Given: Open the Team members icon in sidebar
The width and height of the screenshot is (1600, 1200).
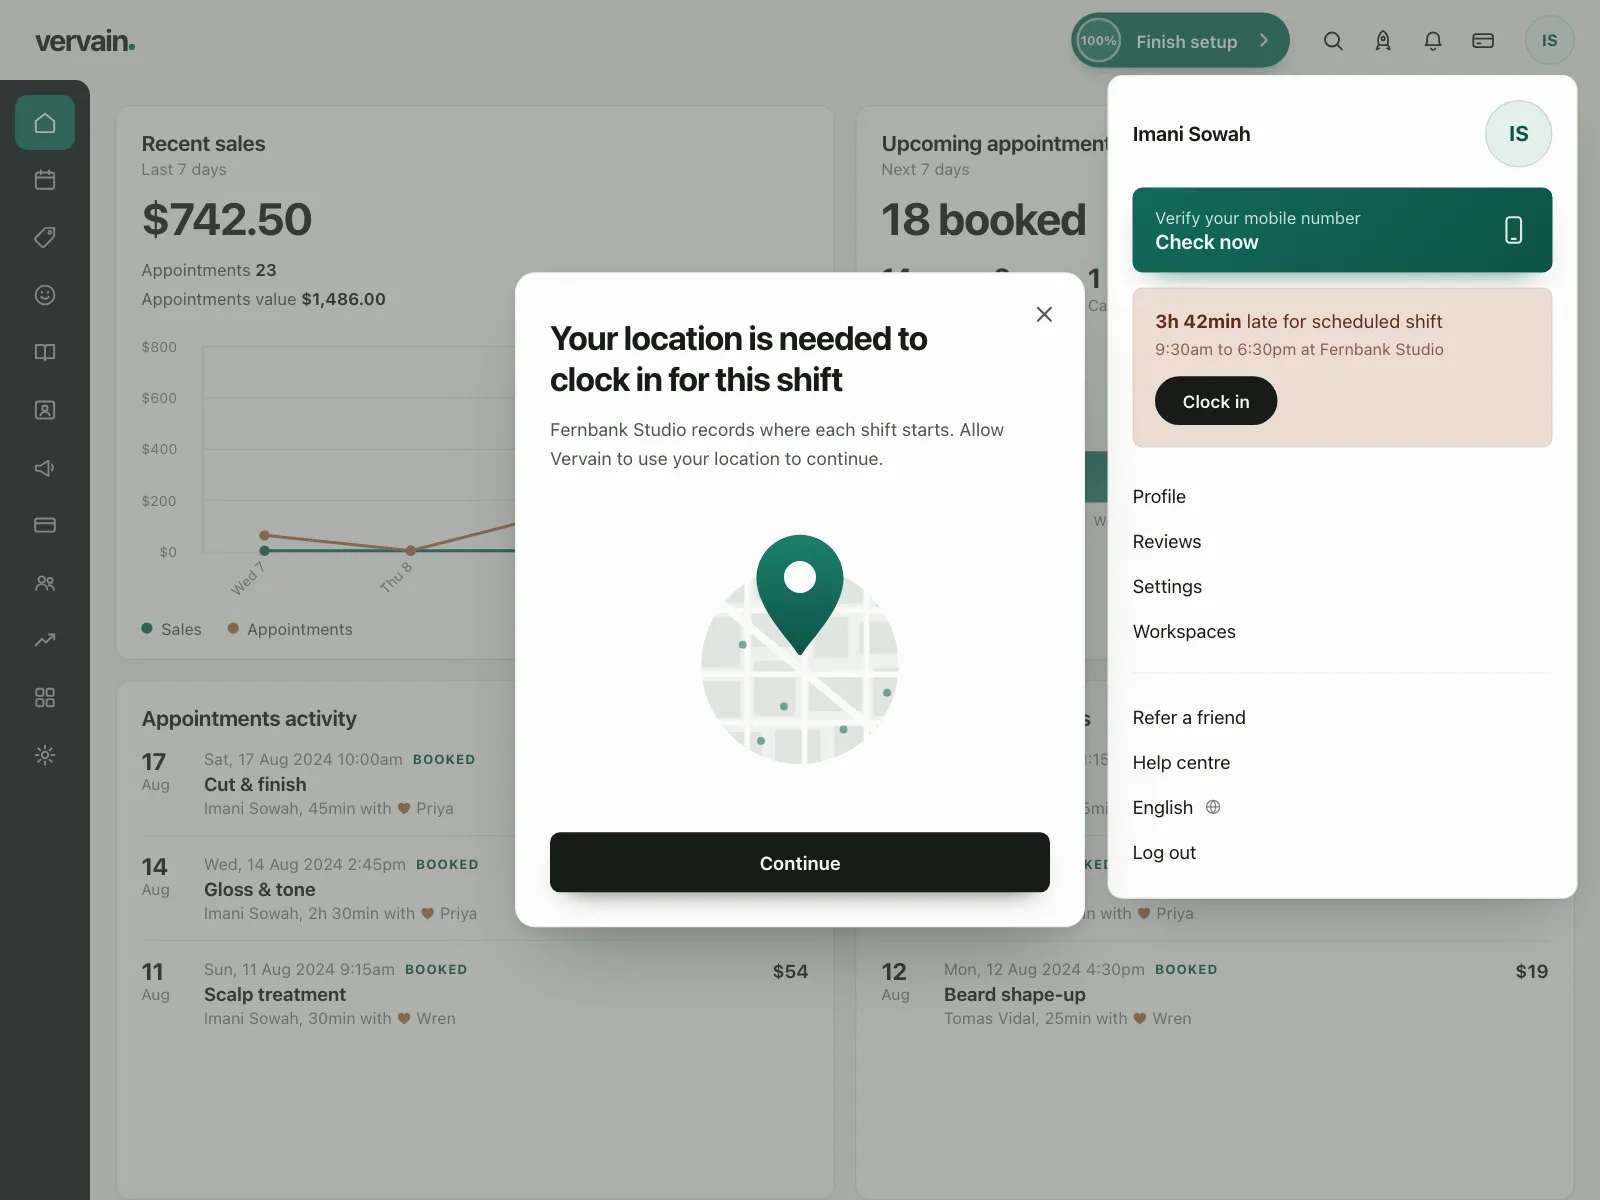Looking at the screenshot, I should pos(45,582).
